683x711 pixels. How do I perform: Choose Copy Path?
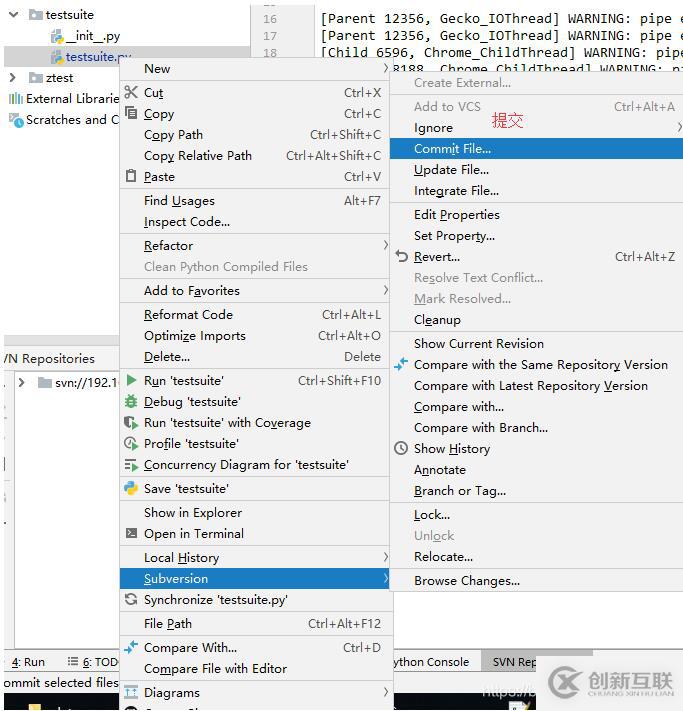(x=255, y=134)
